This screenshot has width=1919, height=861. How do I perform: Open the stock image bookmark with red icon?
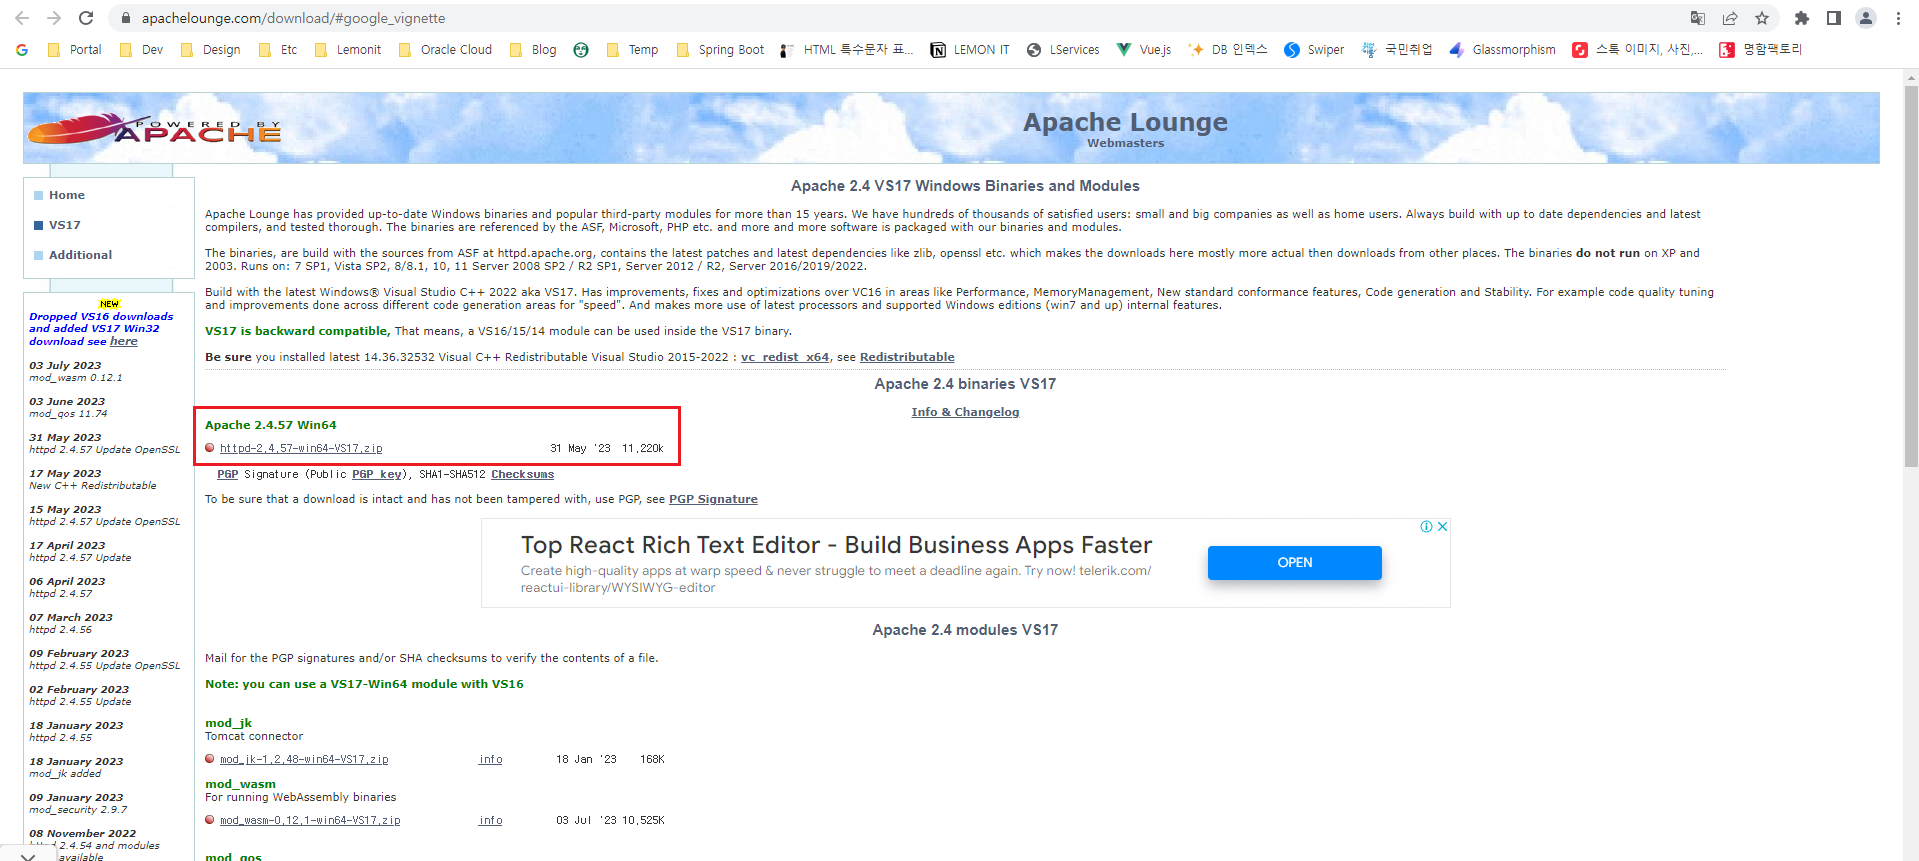(x=1637, y=50)
